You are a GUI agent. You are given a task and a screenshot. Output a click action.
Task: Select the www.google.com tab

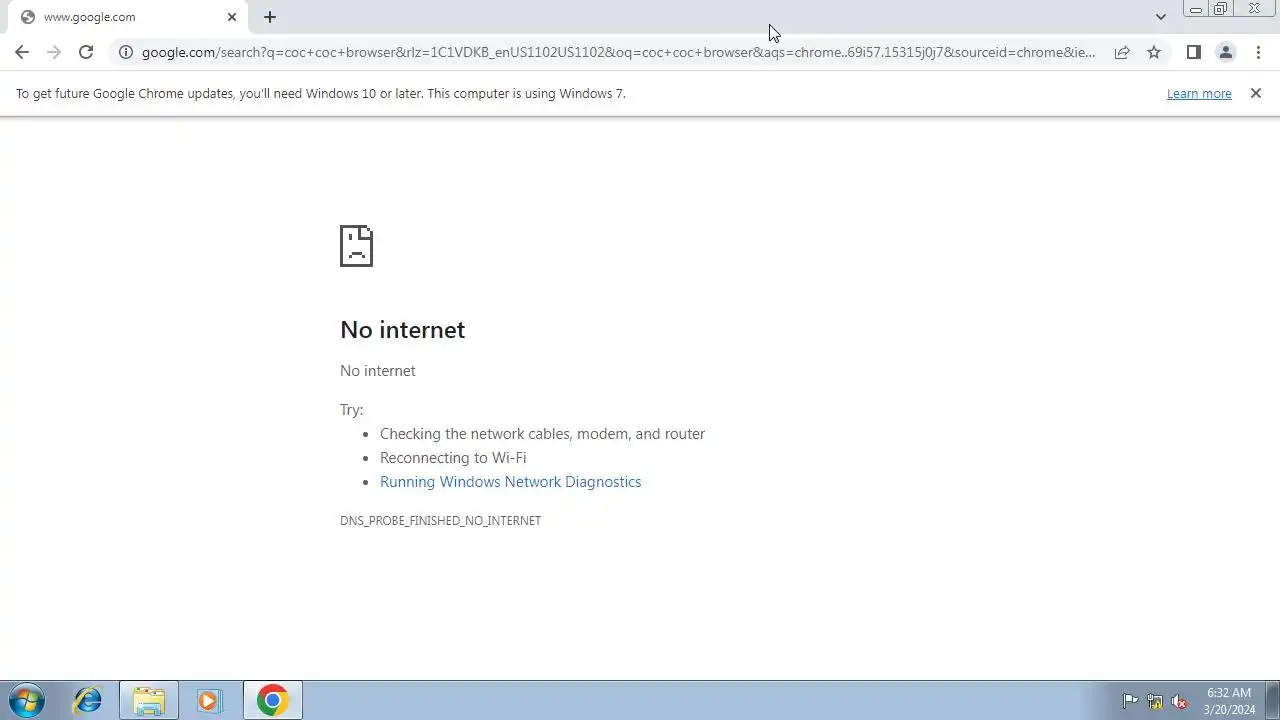[127, 17]
